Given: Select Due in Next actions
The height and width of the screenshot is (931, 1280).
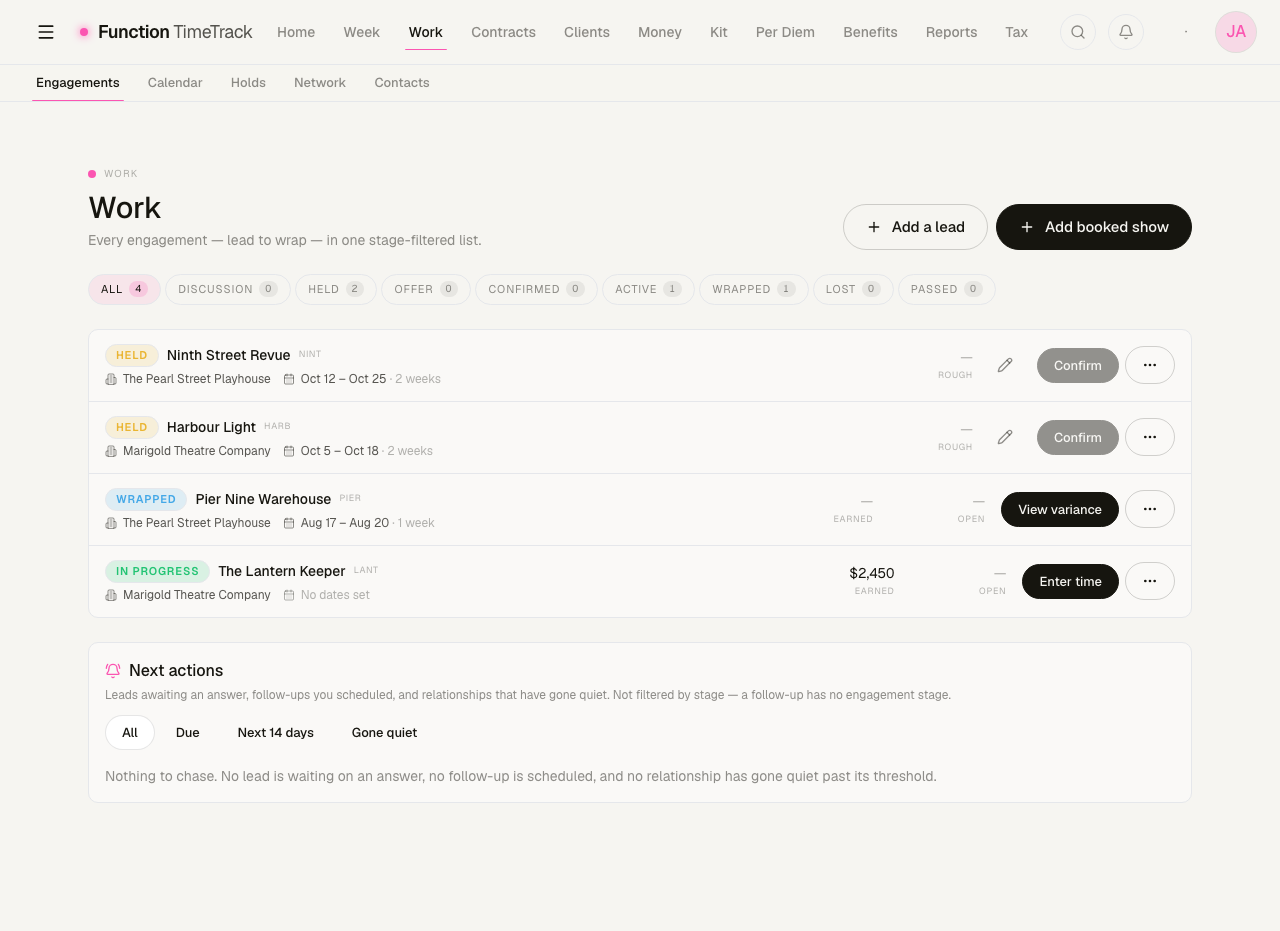Looking at the screenshot, I should click(x=188, y=732).
